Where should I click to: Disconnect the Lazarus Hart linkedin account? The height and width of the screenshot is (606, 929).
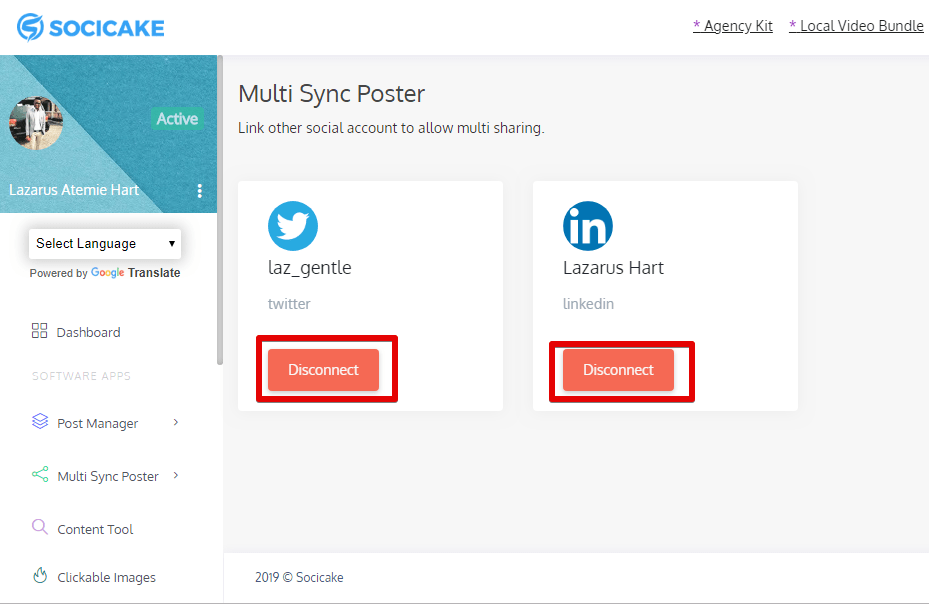point(619,370)
